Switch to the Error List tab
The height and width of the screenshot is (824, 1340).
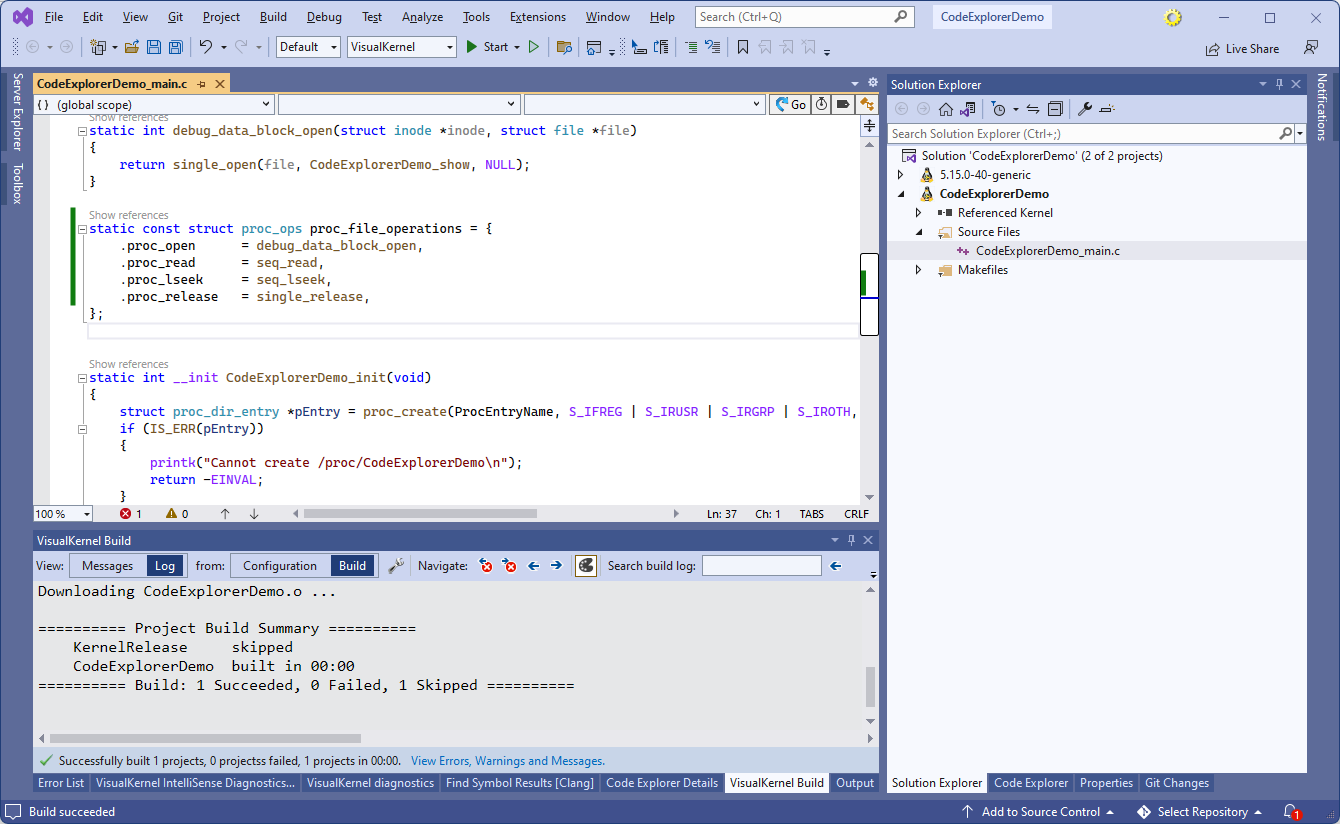tap(61, 783)
